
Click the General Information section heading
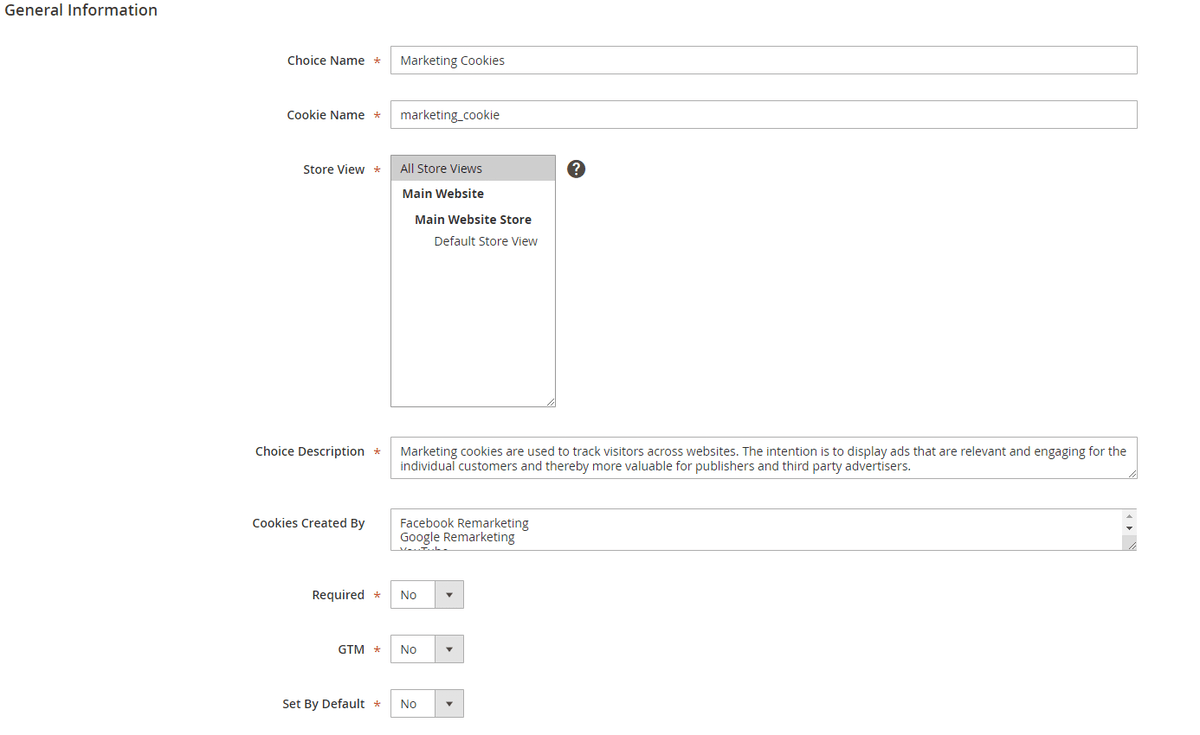tap(81, 11)
